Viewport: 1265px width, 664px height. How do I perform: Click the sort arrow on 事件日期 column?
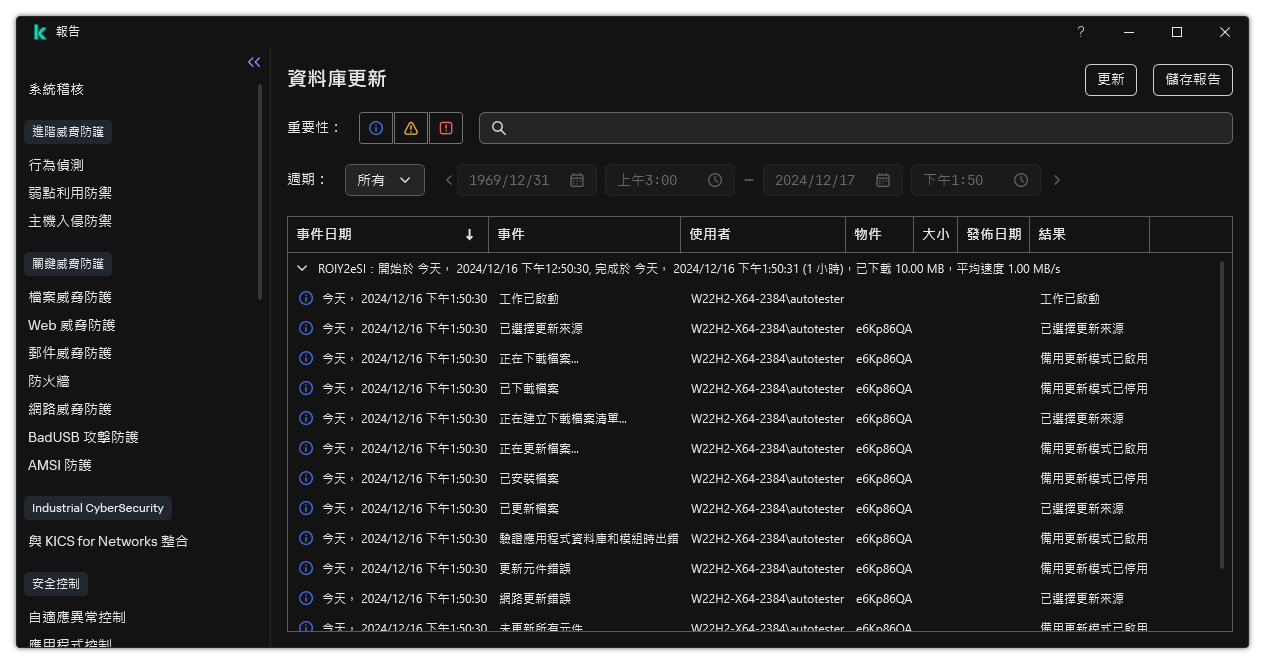[469, 234]
